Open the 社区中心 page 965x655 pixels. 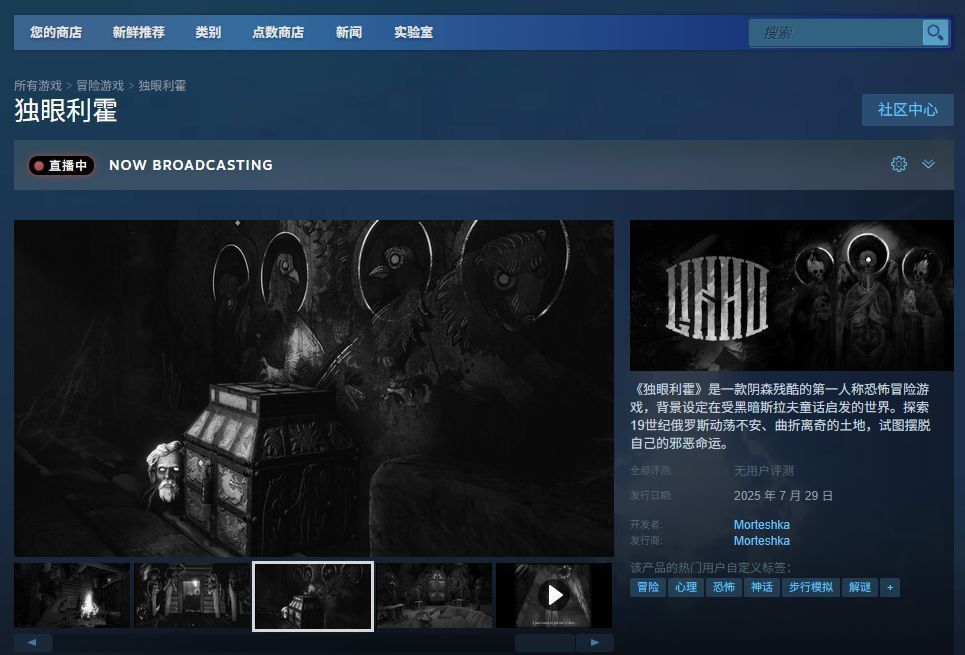tap(907, 110)
